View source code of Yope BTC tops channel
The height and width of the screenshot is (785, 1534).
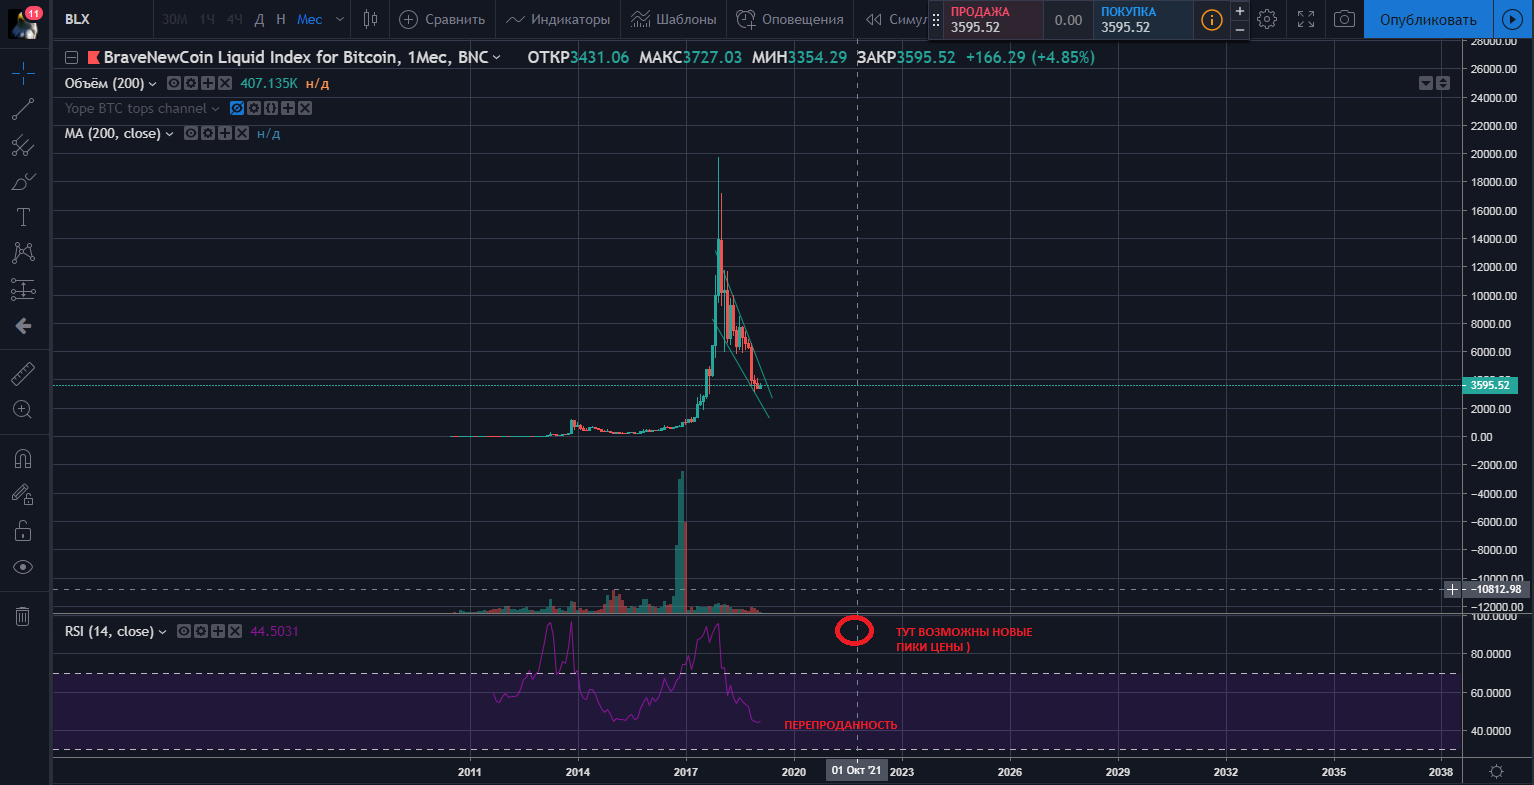(x=271, y=108)
